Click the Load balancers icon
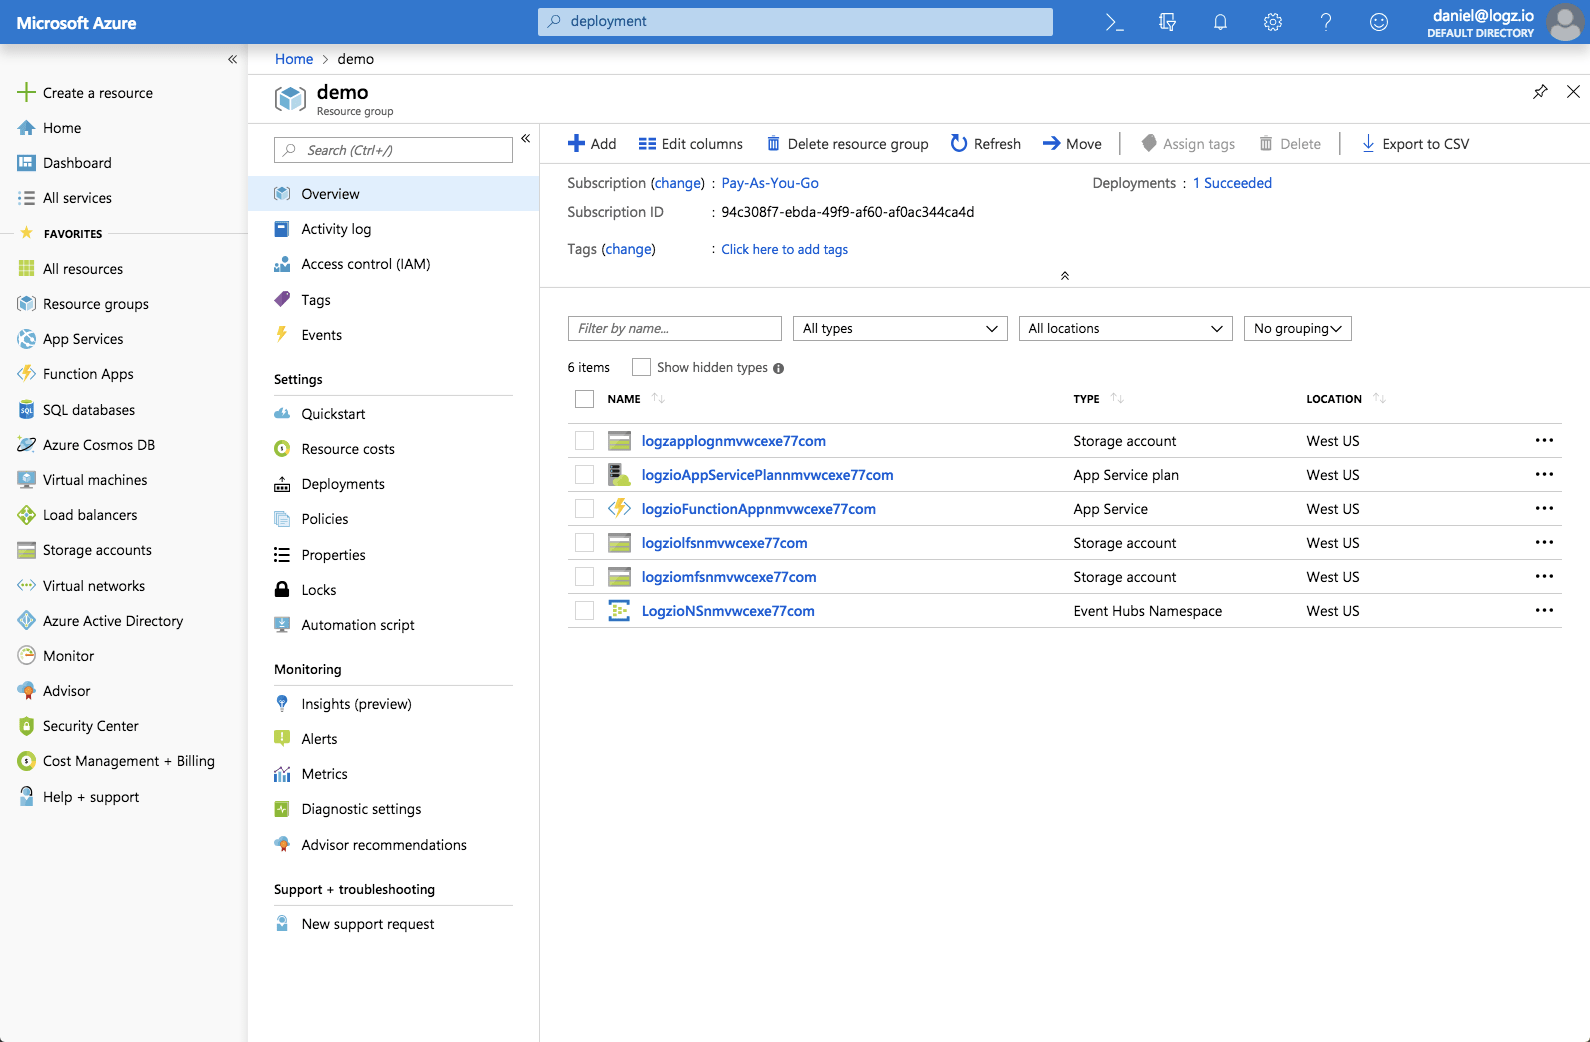 (x=26, y=515)
